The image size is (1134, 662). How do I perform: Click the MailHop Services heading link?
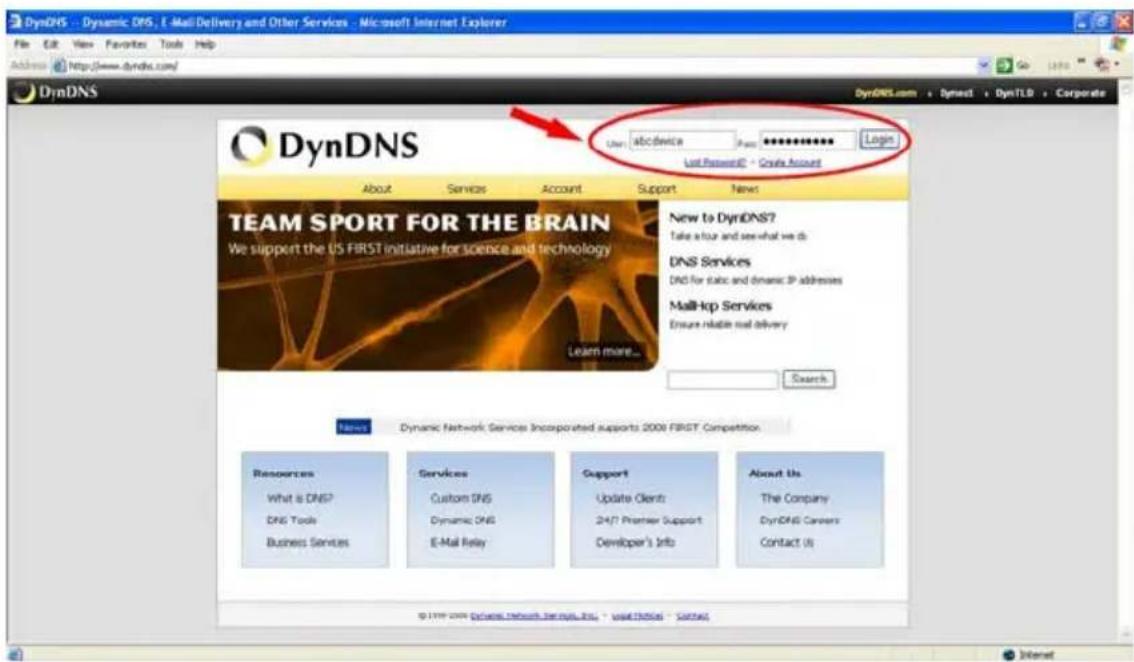point(720,306)
